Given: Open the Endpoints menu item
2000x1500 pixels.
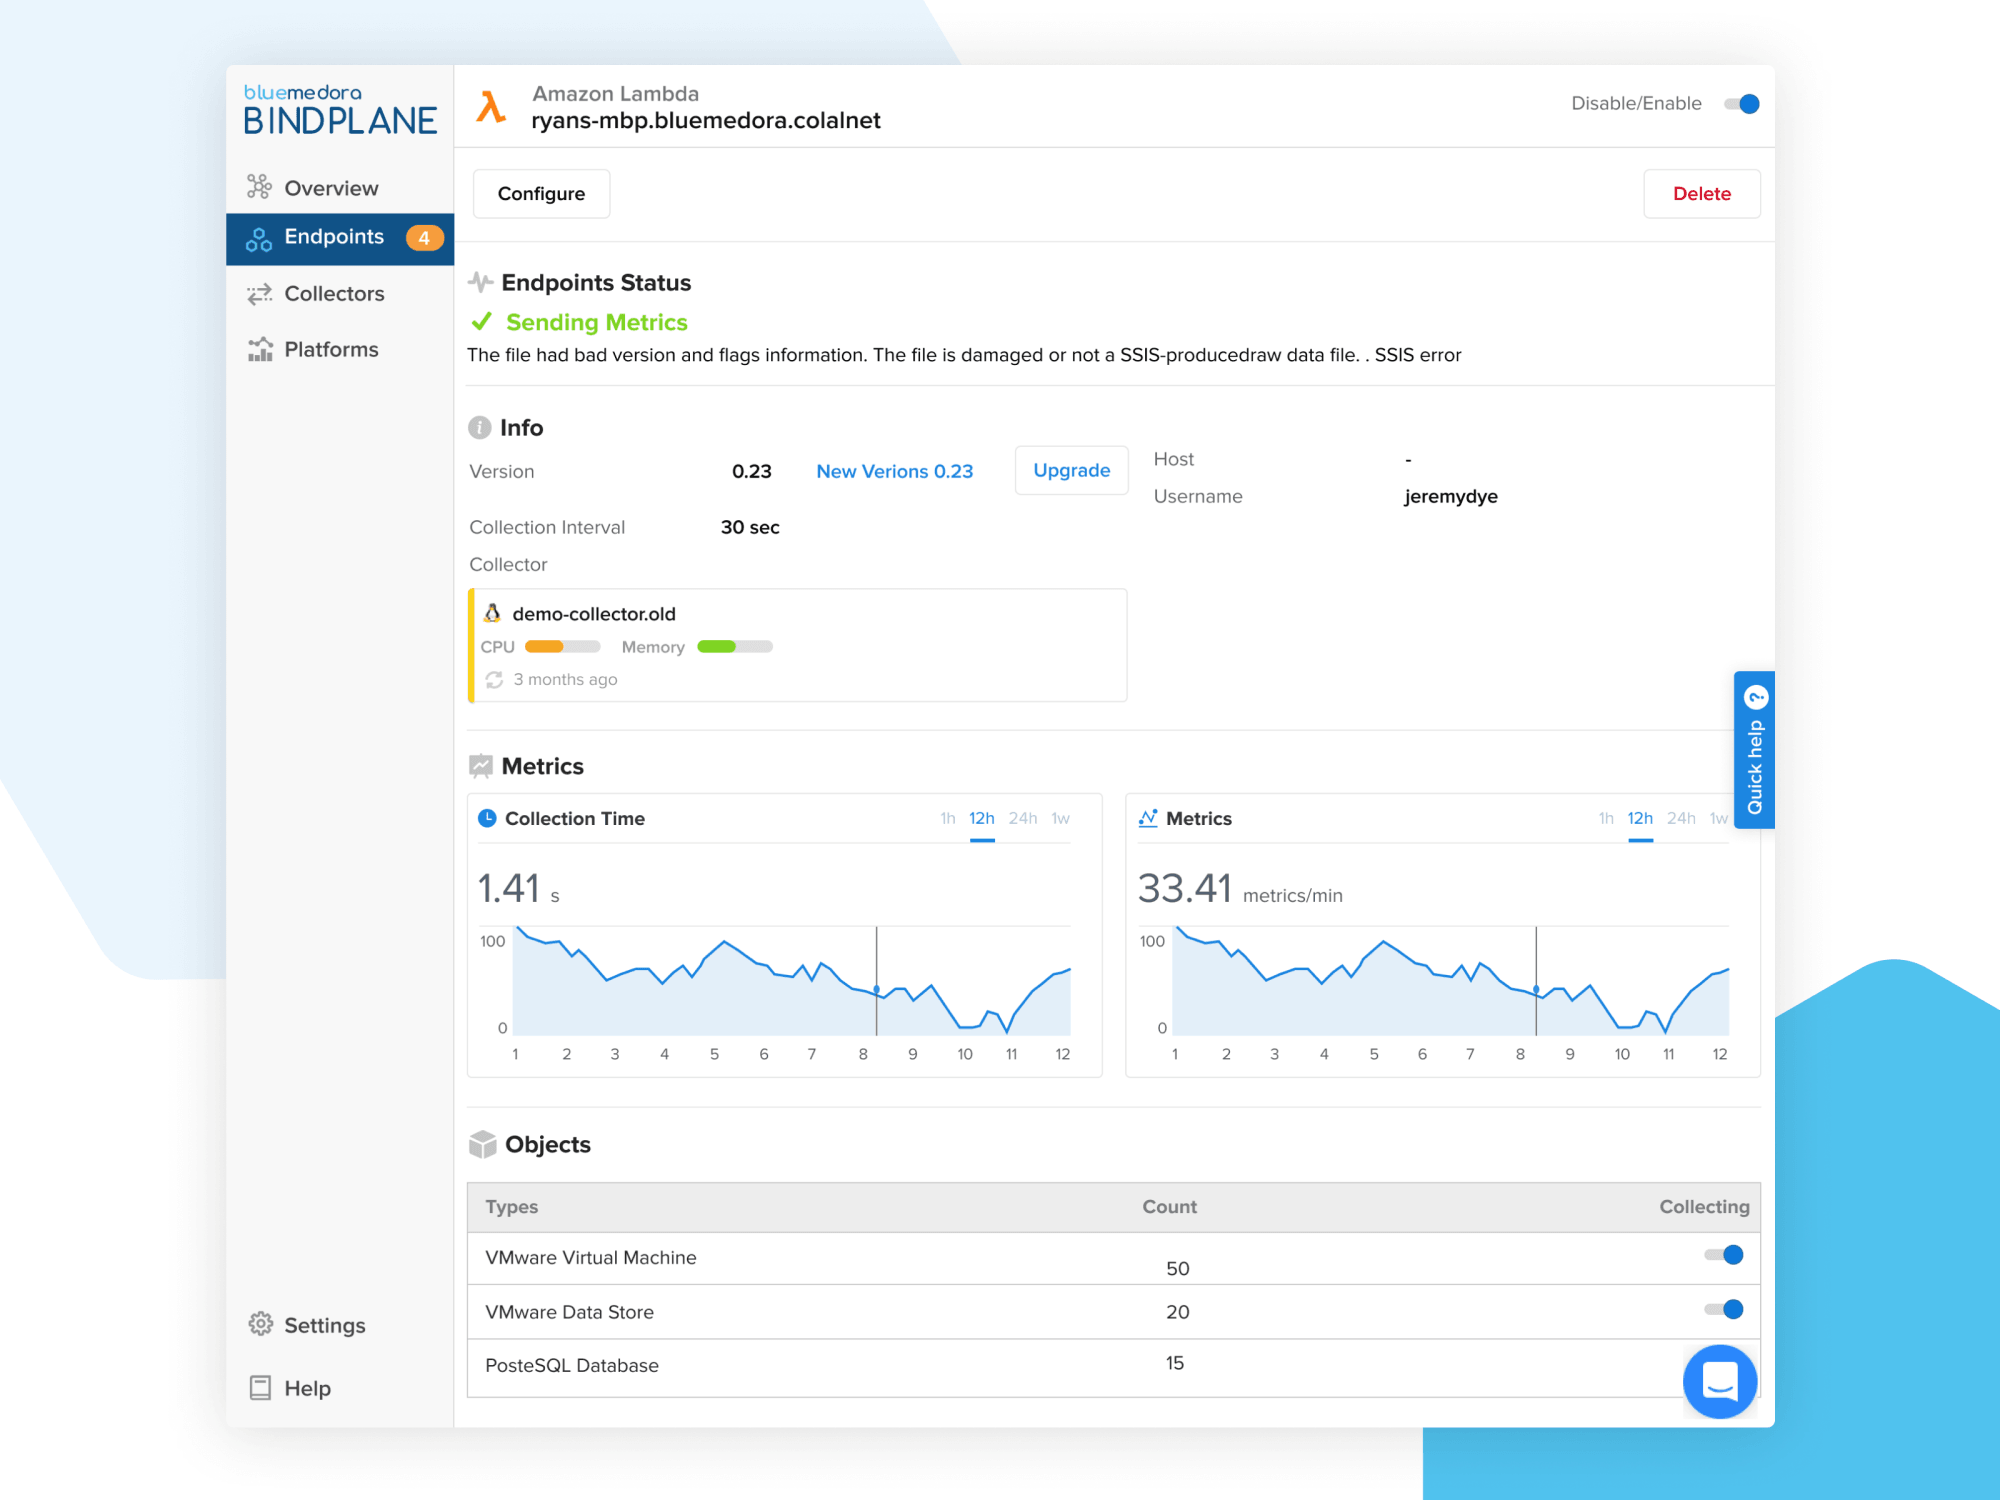Looking at the screenshot, I should 340,238.
